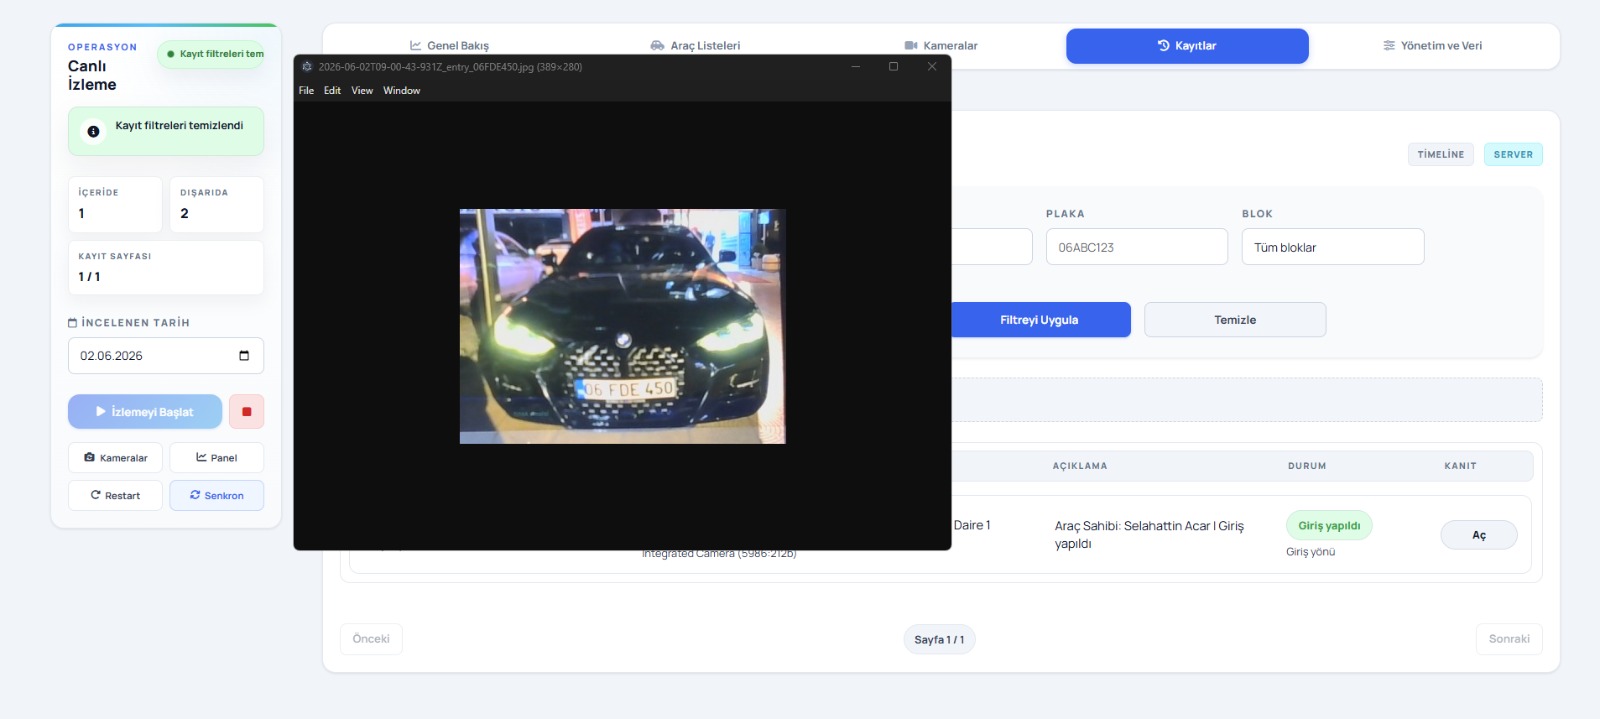
Task: Click the Kayıtlar tab history icon
Action: point(1164,46)
